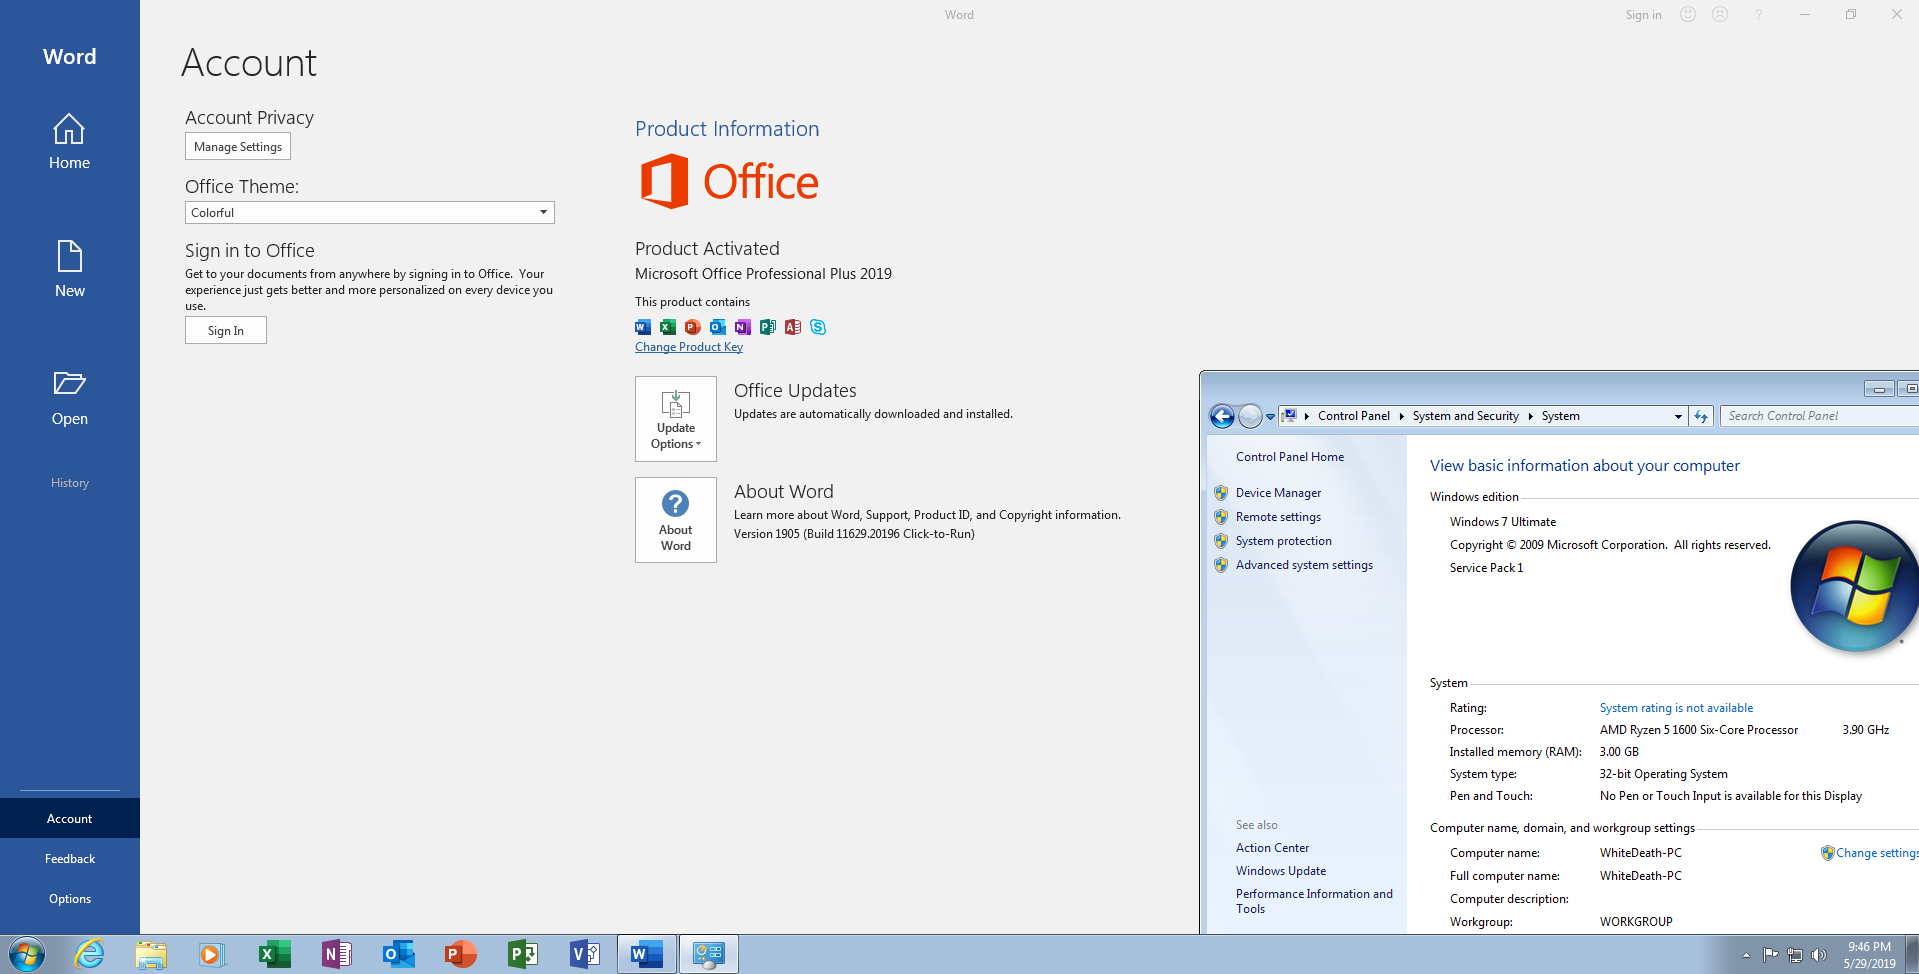Open Remote settings link

pos(1278,517)
